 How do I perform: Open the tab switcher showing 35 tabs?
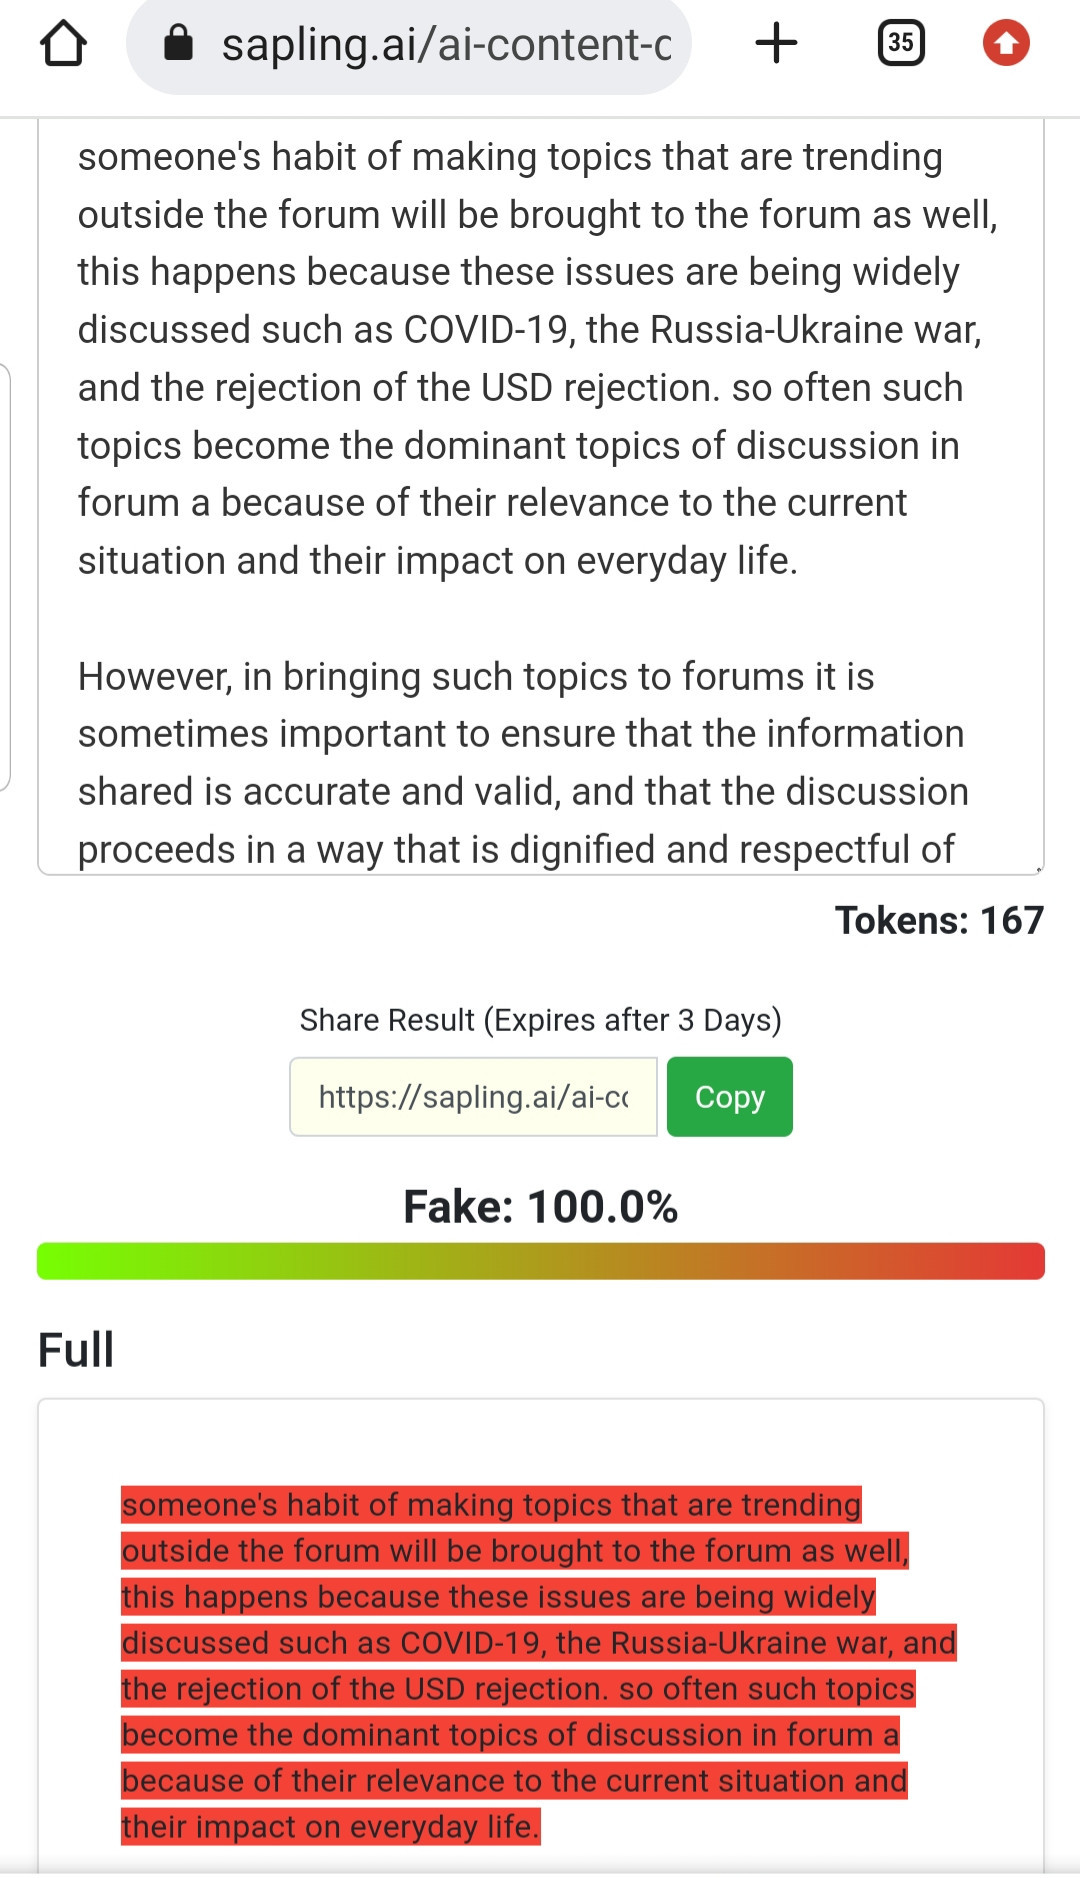(x=900, y=43)
